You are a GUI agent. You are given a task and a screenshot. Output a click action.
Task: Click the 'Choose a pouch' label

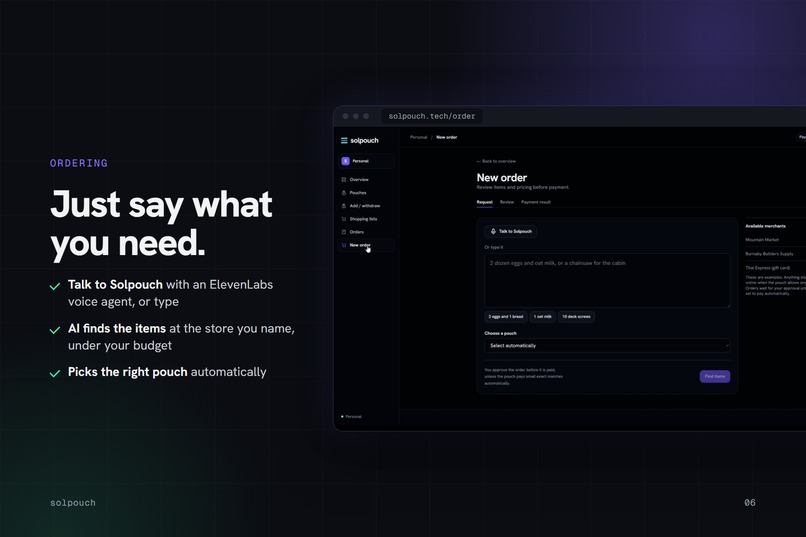pos(500,334)
